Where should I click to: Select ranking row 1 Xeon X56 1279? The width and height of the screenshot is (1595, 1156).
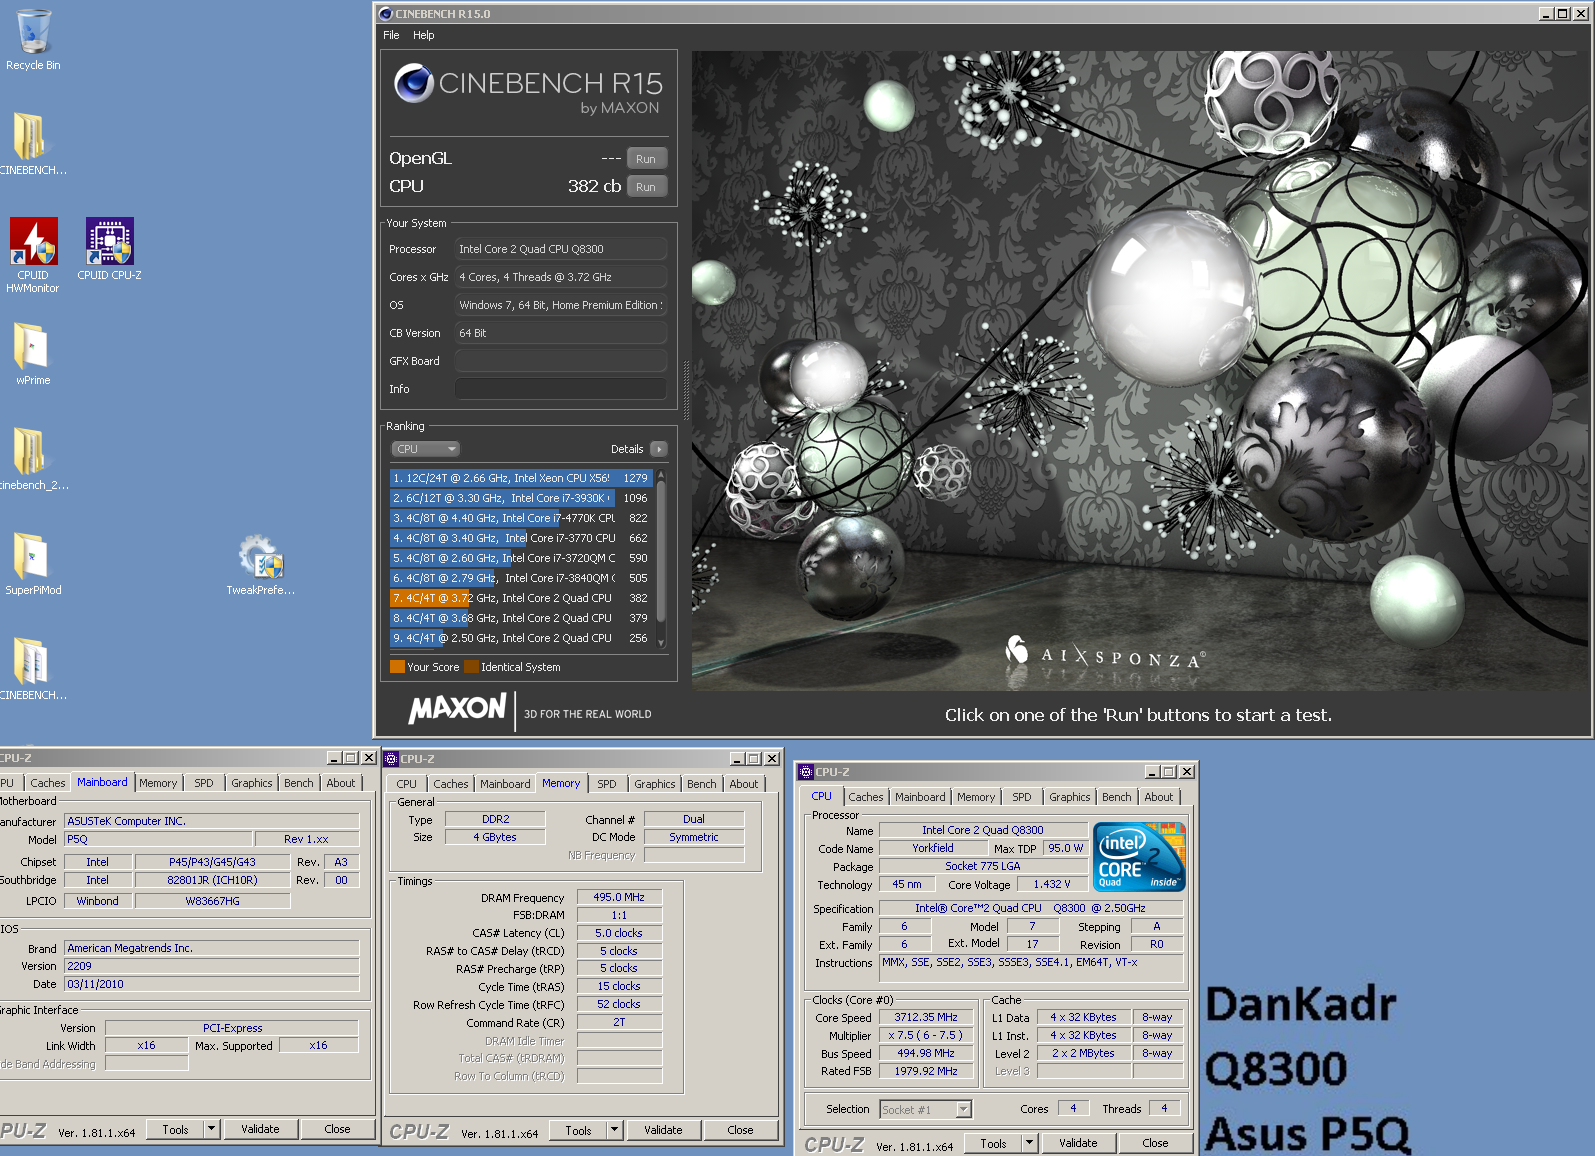pos(521,478)
